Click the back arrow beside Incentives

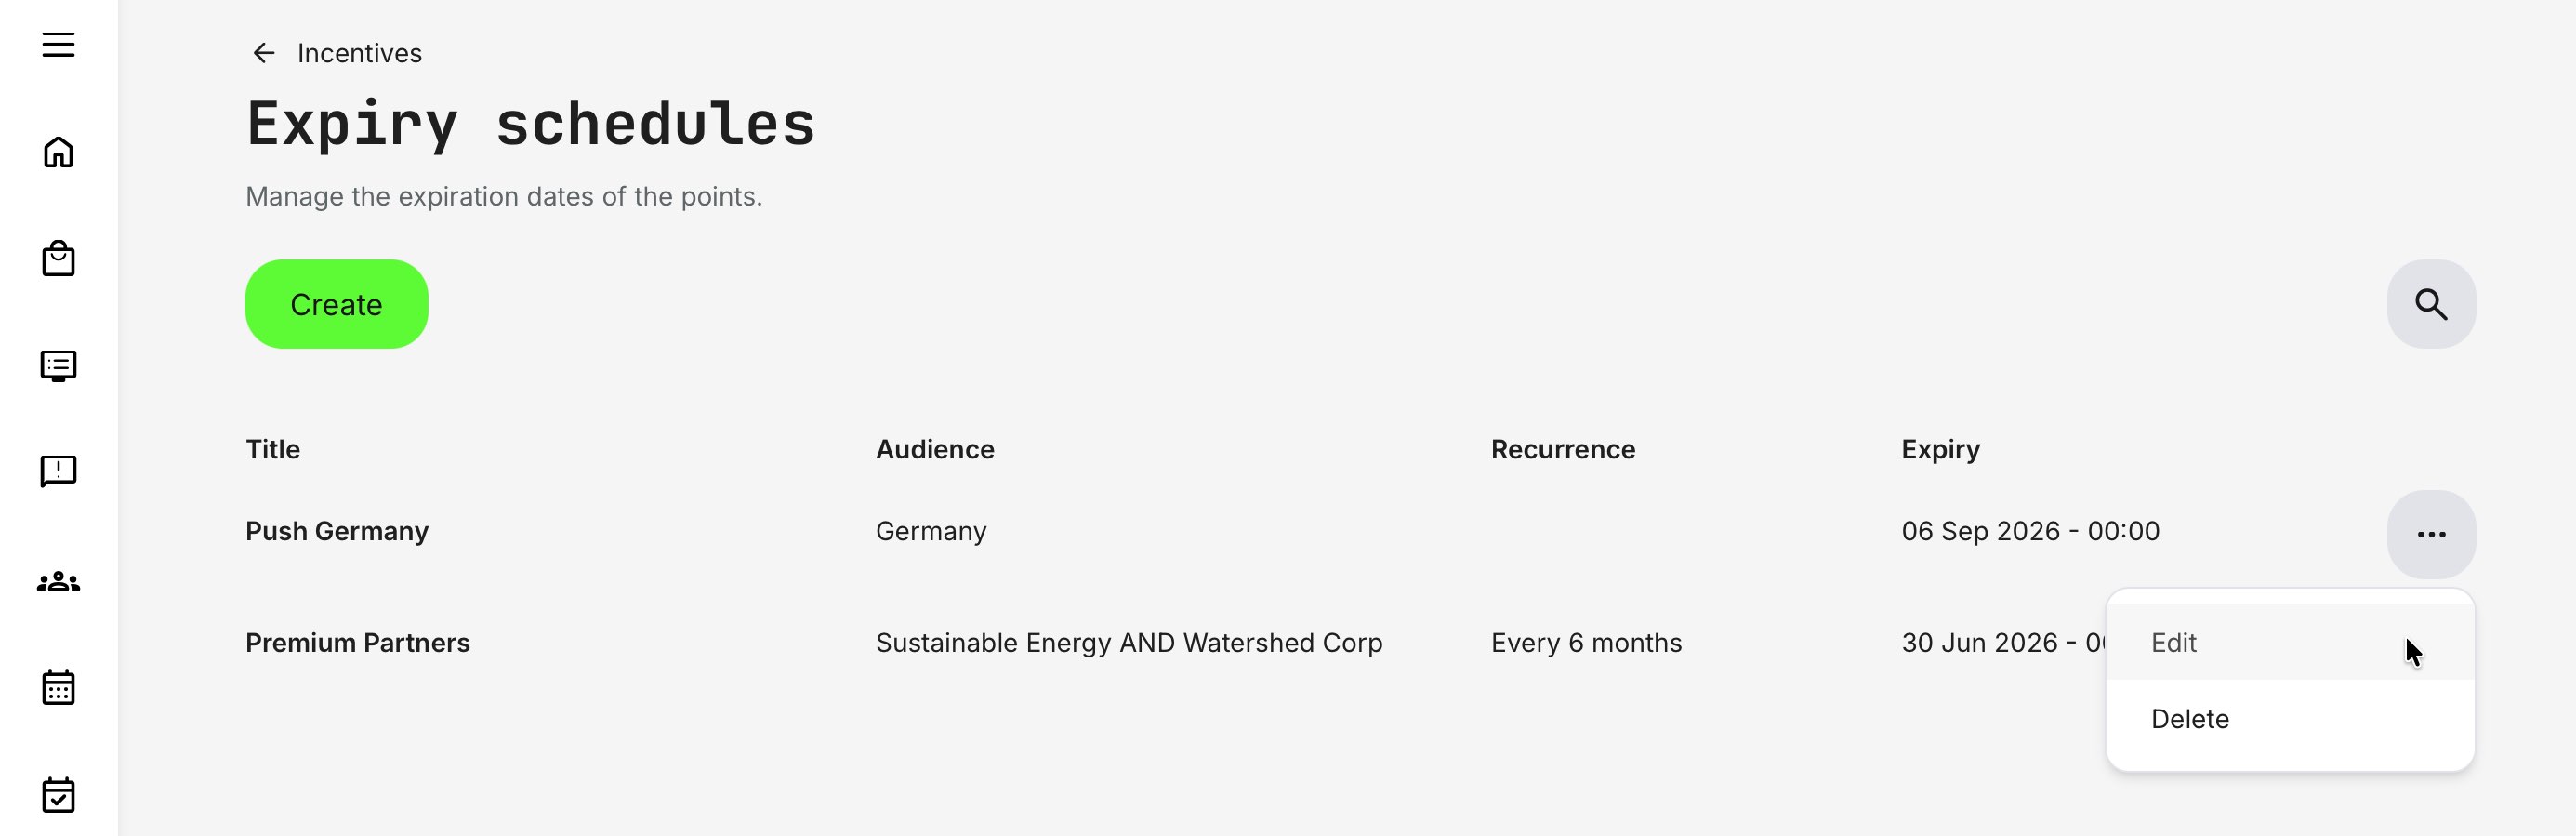pos(263,53)
